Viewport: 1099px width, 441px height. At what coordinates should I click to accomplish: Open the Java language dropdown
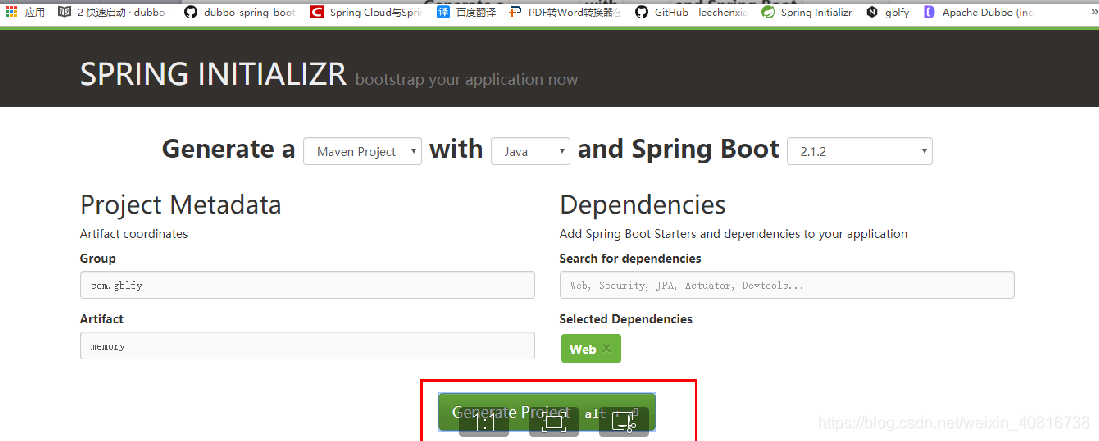(x=531, y=151)
